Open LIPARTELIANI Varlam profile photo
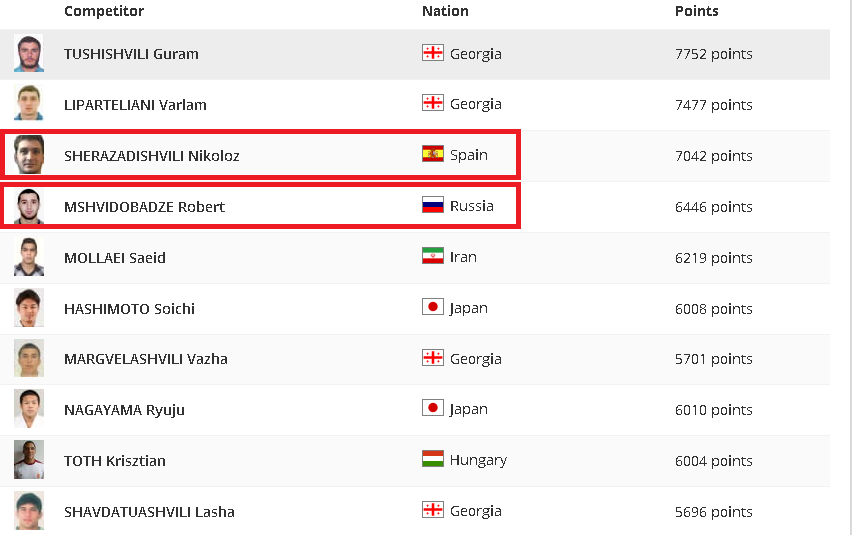 click(29, 103)
